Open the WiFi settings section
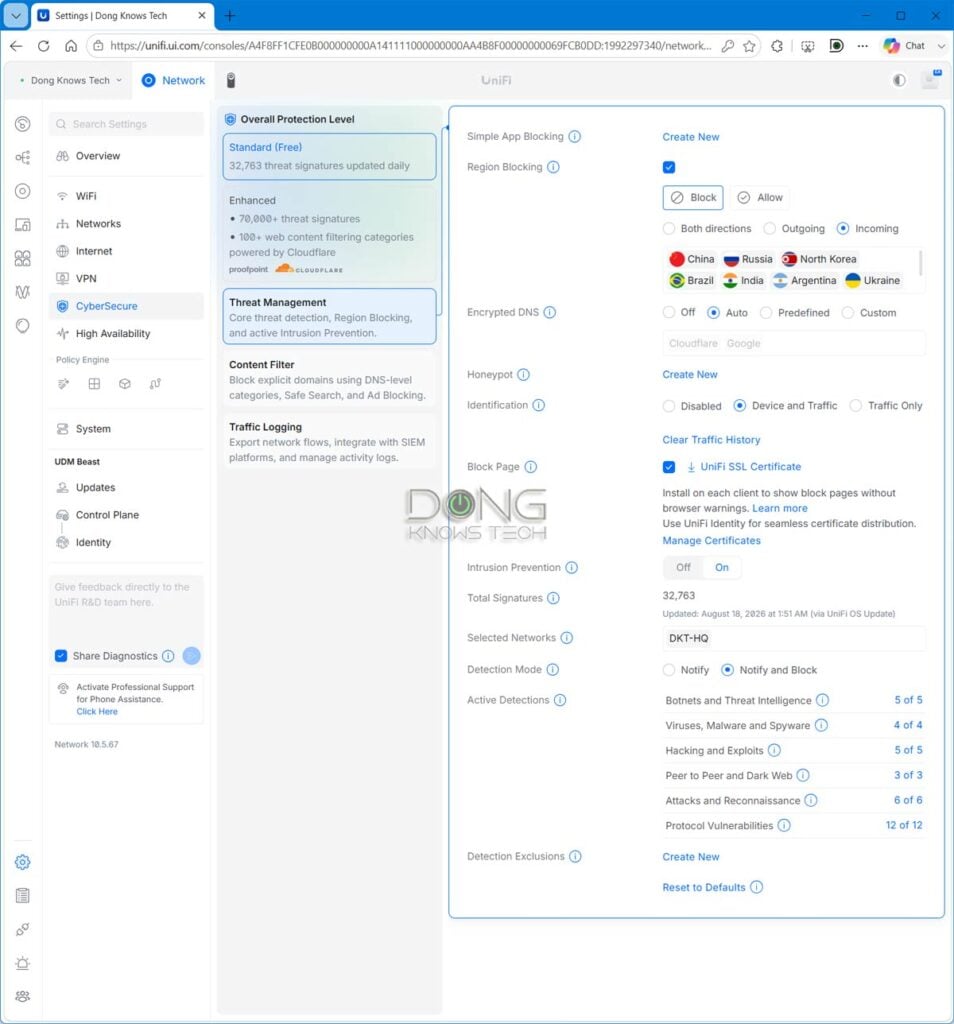Image resolution: width=954 pixels, height=1024 pixels. (126, 196)
